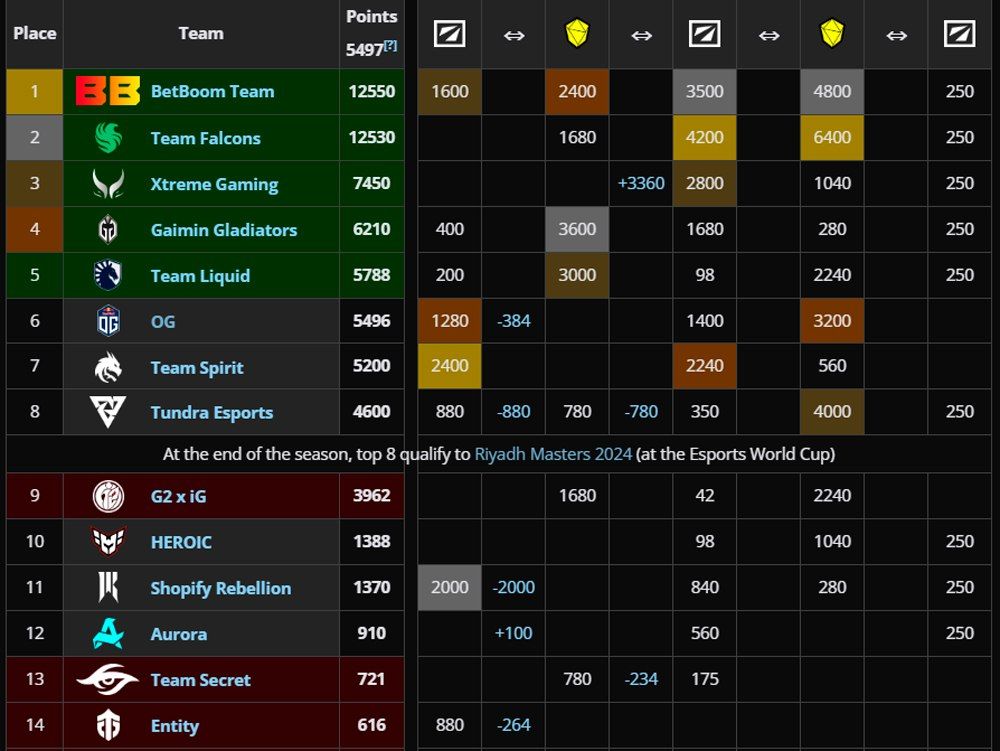
Task: Open the Riyadh Masters 2024 link
Action: tap(553, 454)
